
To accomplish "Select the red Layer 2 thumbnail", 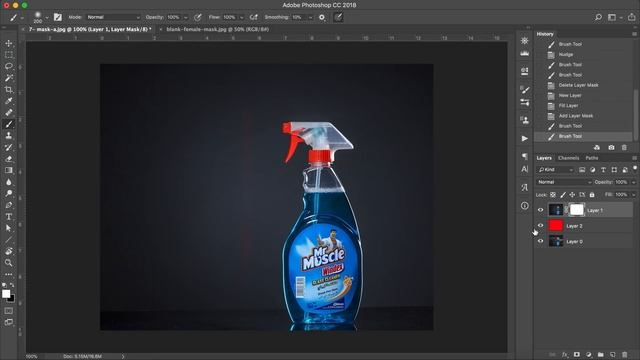I will point(556,225).
